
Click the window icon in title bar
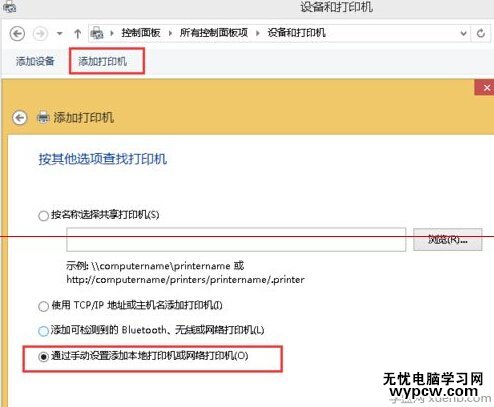tap(9, 6)
